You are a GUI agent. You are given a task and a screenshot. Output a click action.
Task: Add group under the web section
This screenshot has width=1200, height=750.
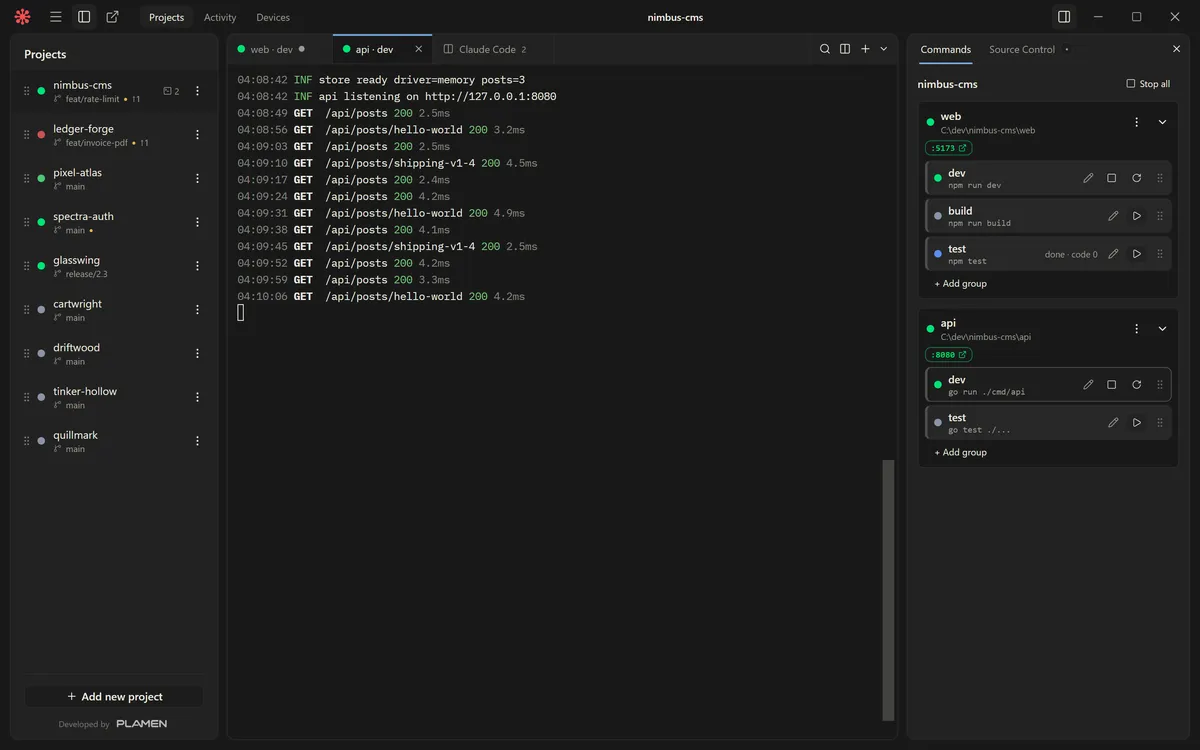pos(961,284)
